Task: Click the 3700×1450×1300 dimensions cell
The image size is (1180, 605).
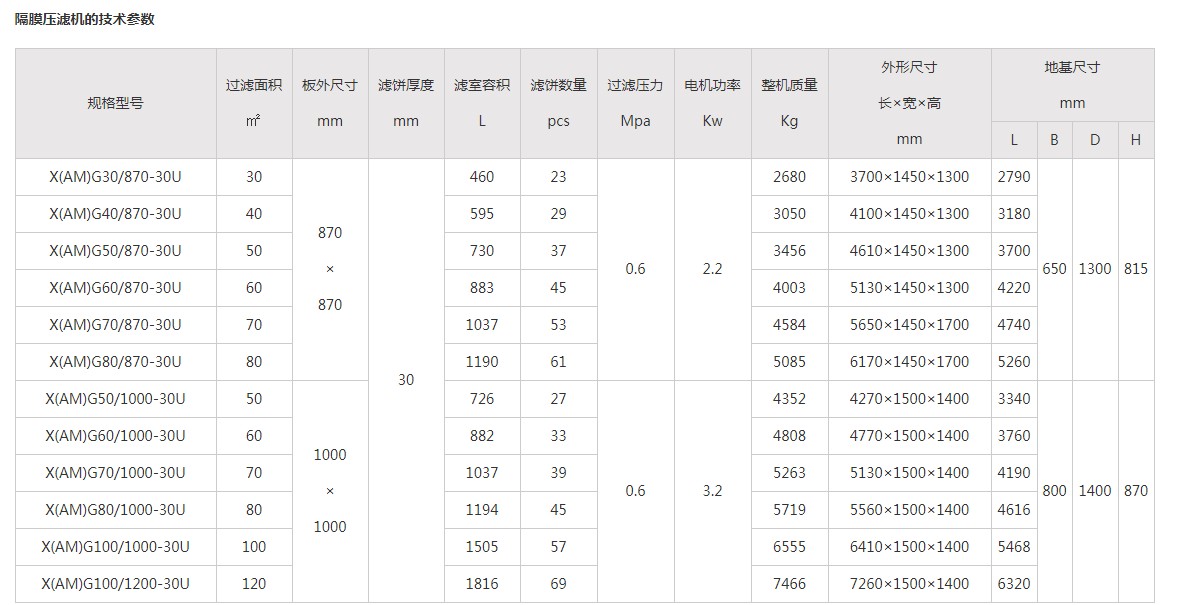Action: click(x=909, y=177)
